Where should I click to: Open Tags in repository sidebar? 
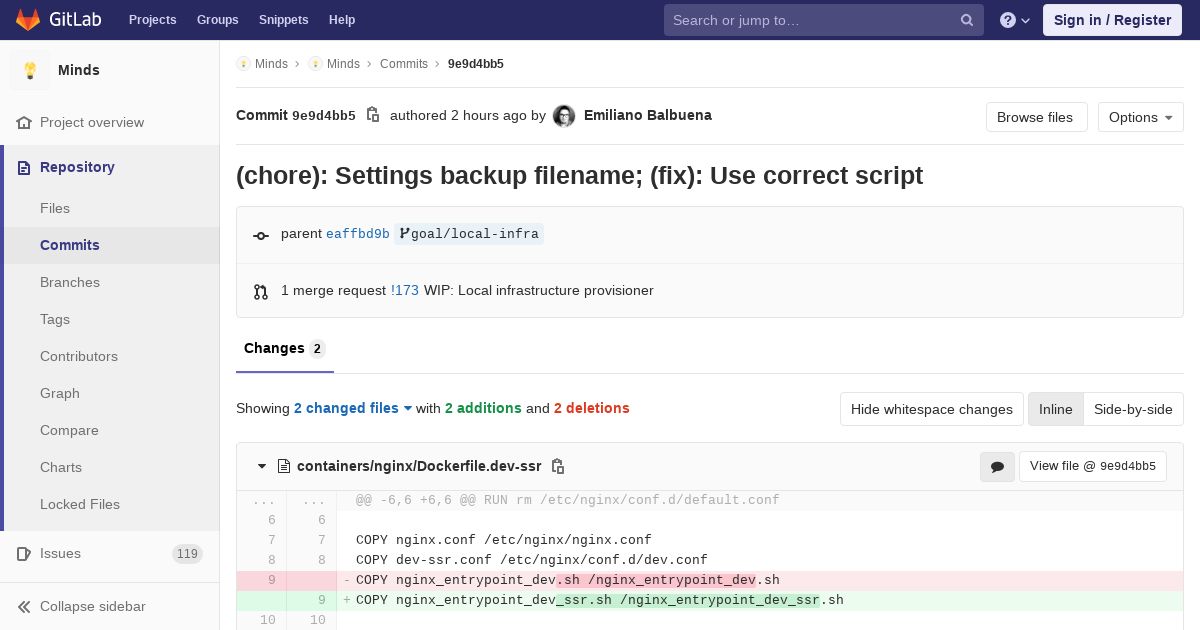(55, 319)
